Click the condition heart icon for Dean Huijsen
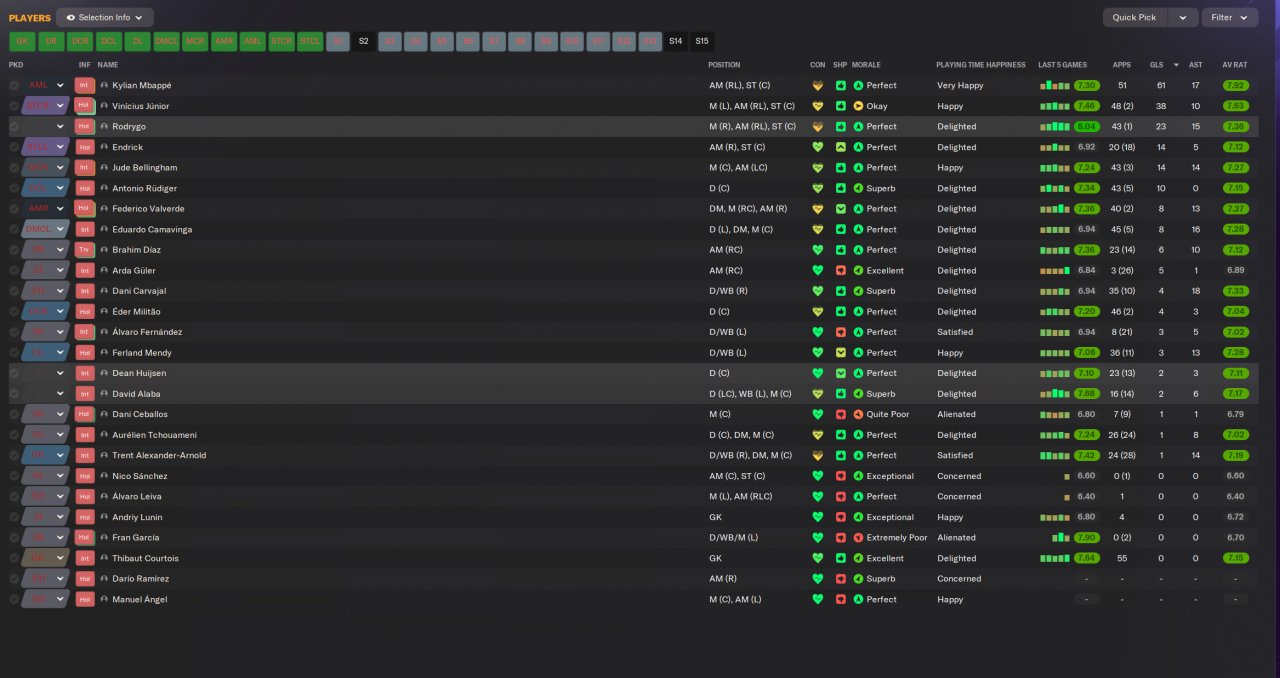 pyautogui.click(x=817, y=373)
